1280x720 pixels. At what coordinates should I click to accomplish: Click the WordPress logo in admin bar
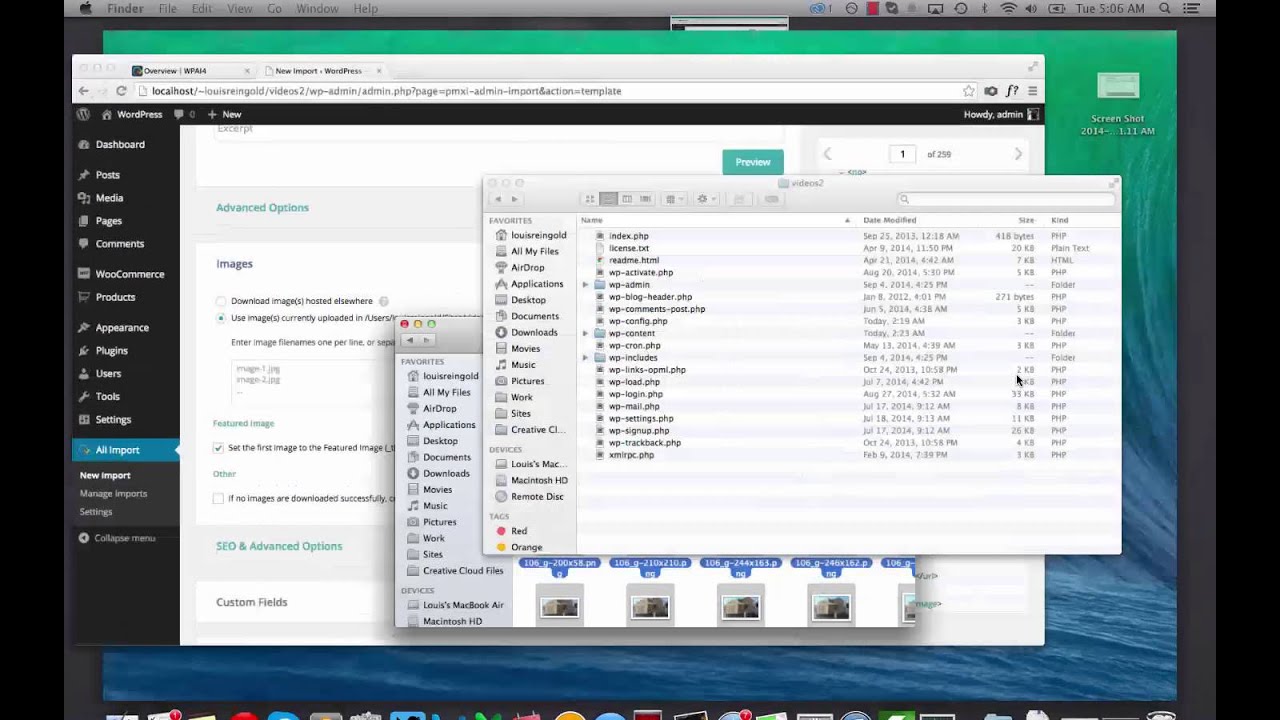(x=84, y=114)
